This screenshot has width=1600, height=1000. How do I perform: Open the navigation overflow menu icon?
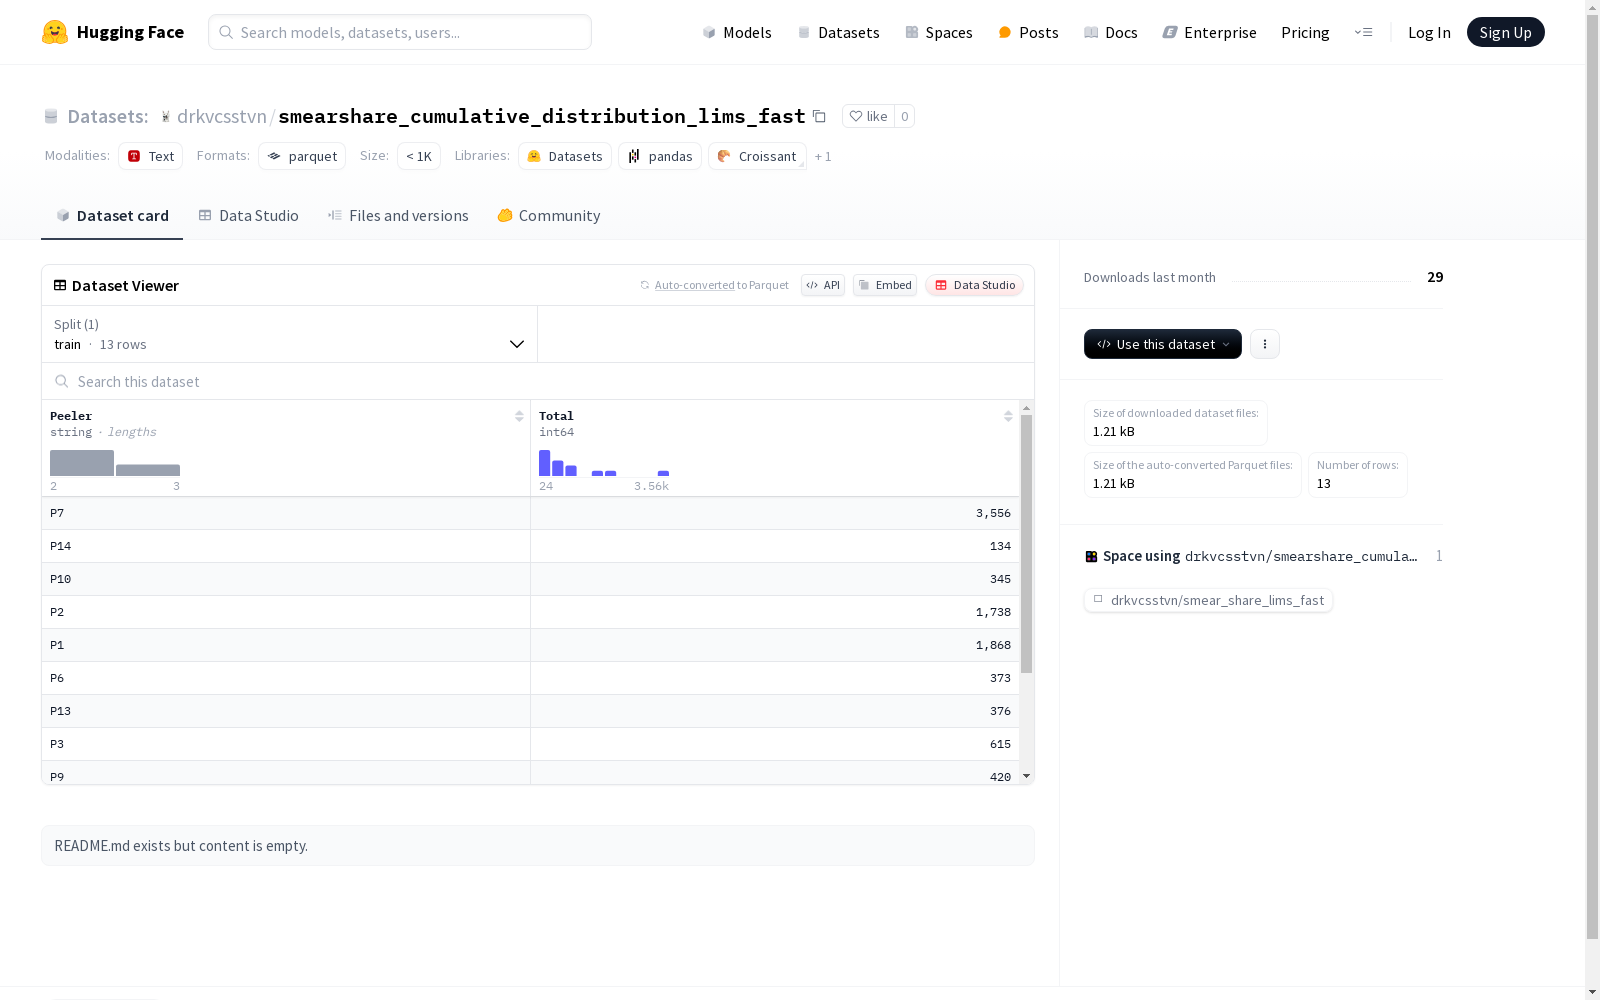pyautogui.click(x=1364, y=32)
